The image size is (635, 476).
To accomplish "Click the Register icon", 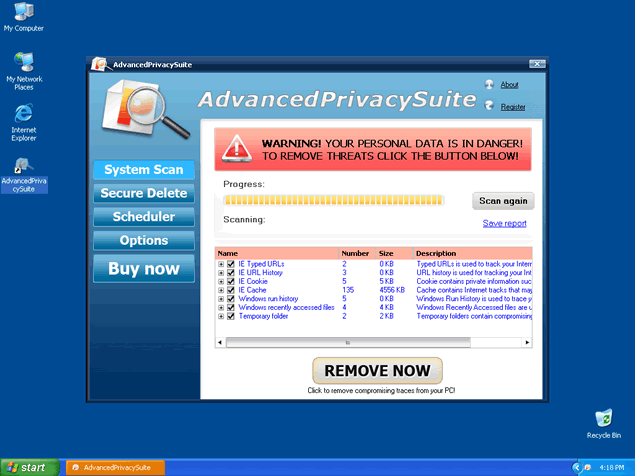I will pos(490,106).
